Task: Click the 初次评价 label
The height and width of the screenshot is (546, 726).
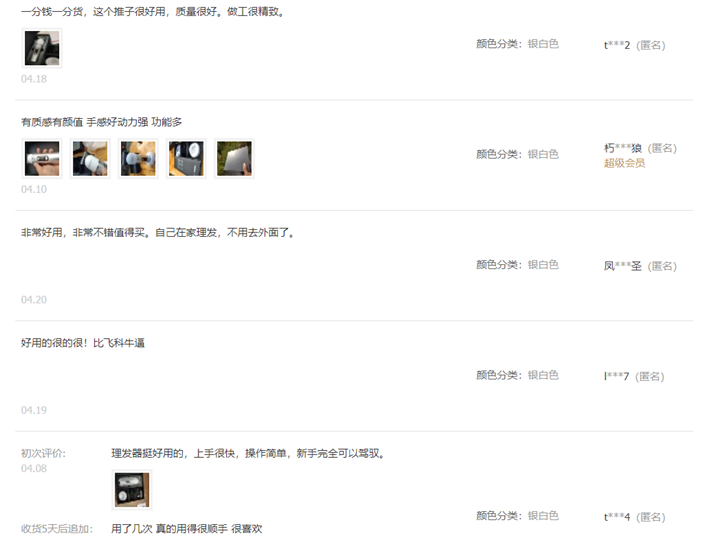Action: click(x=44, y=453)
